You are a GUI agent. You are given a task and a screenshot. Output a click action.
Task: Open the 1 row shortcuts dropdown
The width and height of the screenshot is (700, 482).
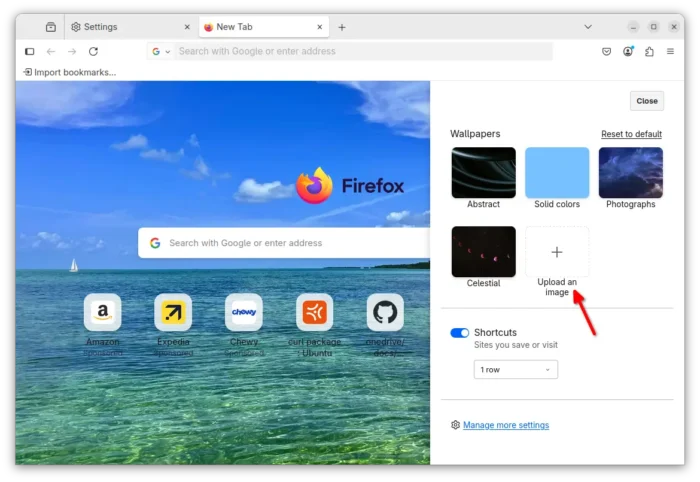coord(516,370)
